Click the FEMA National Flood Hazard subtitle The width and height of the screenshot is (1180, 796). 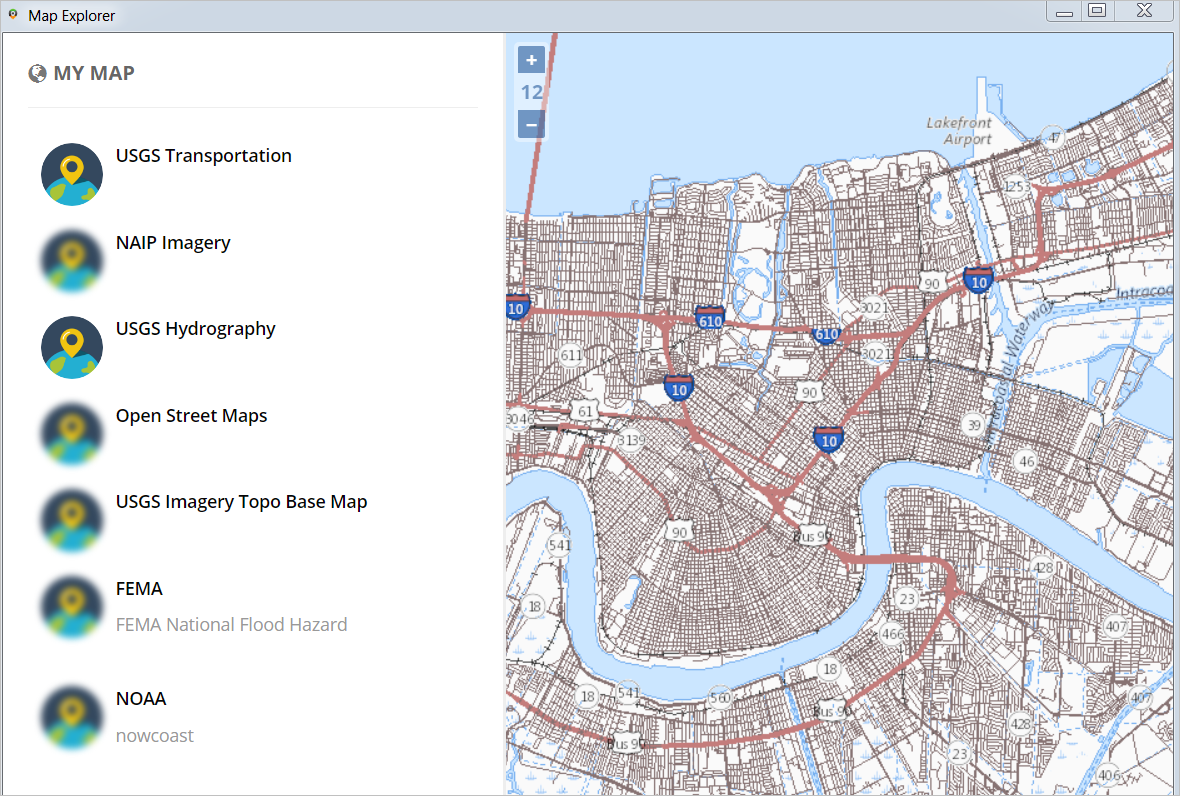click(x=232, y=624)
